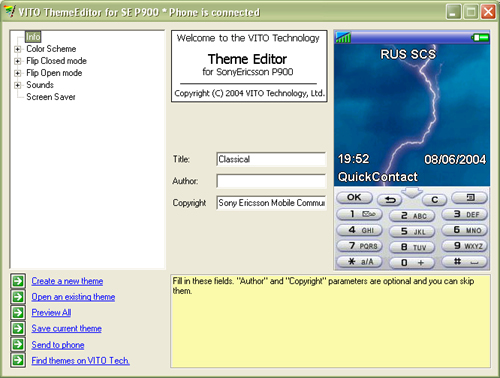Click the 4 GHI key on keypad

point(359,230)
